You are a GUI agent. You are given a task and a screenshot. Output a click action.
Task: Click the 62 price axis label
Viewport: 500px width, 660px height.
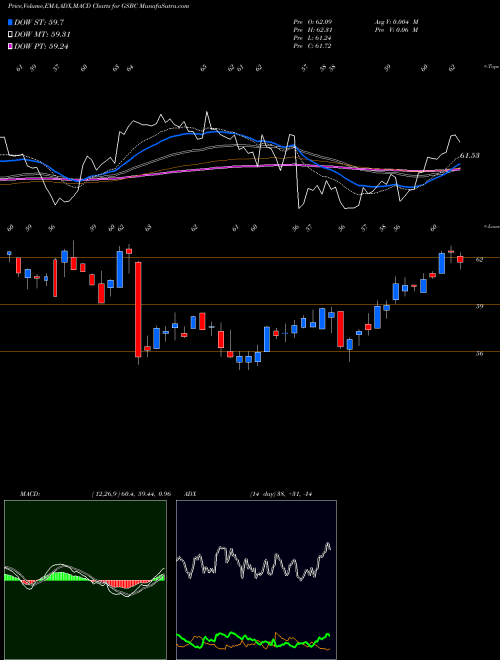pyautogui.click(x=479, y=260)
